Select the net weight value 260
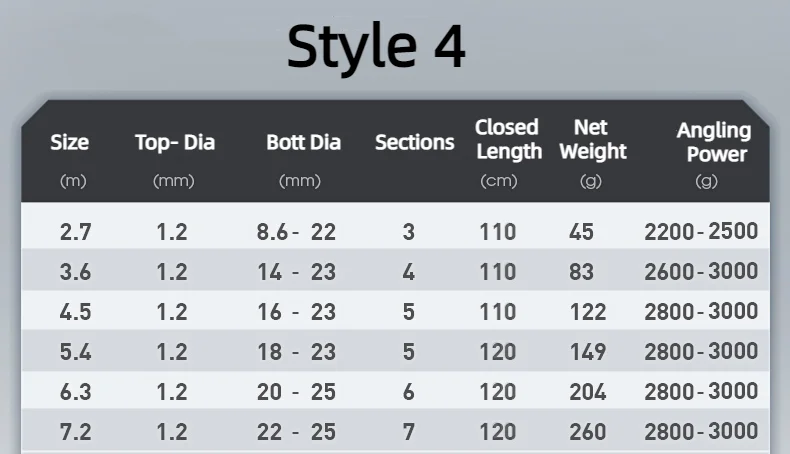This screenshot has height=454, width=790. pos(587,431)
